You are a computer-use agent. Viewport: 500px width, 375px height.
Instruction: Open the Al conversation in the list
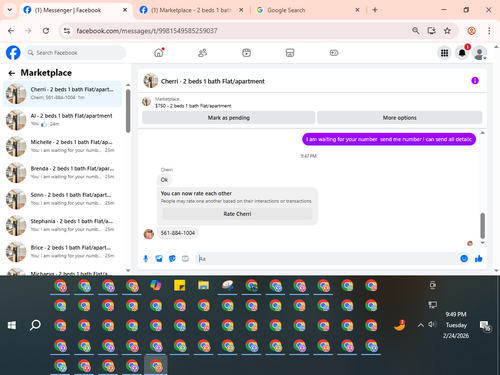pos(62,120)
